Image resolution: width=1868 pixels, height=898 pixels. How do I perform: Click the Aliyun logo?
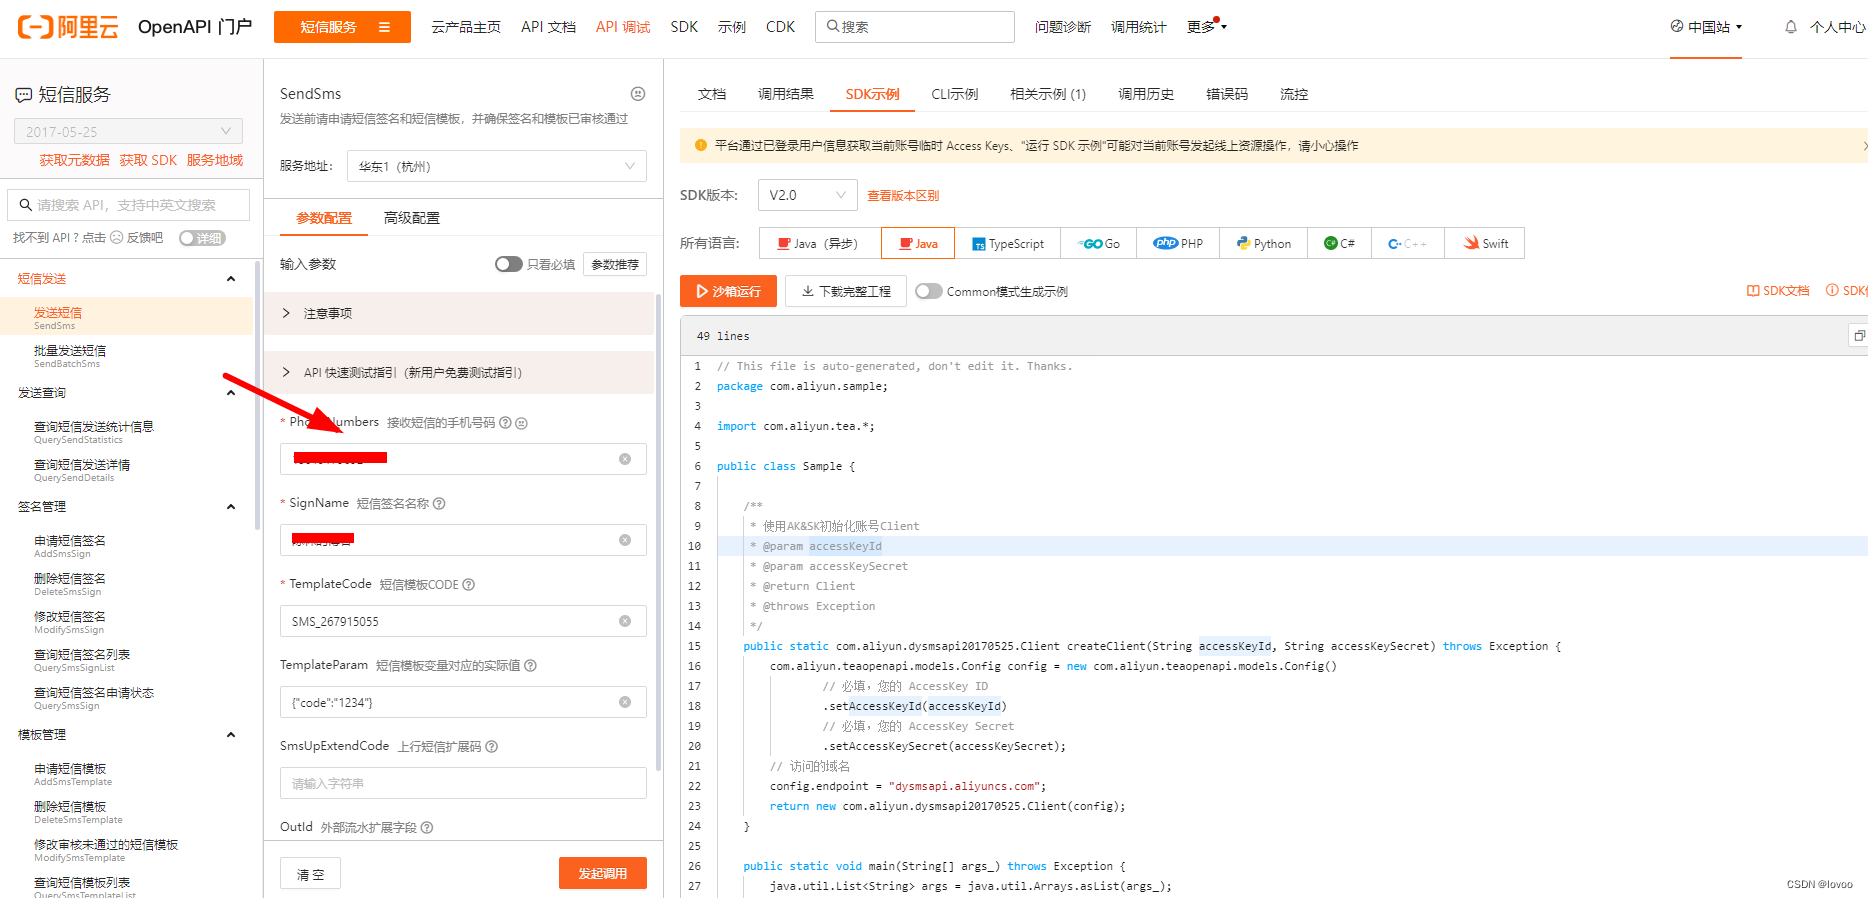tap(68, 27)
